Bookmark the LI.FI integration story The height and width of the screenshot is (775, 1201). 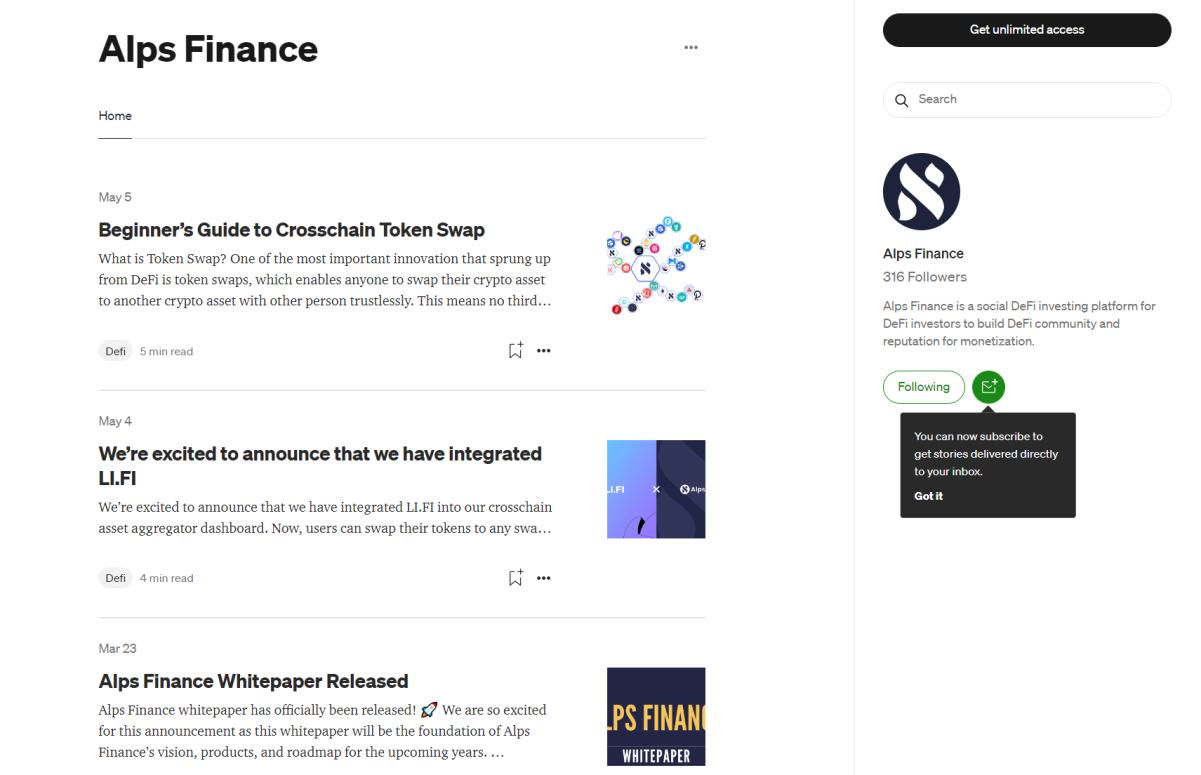[515, 577]
